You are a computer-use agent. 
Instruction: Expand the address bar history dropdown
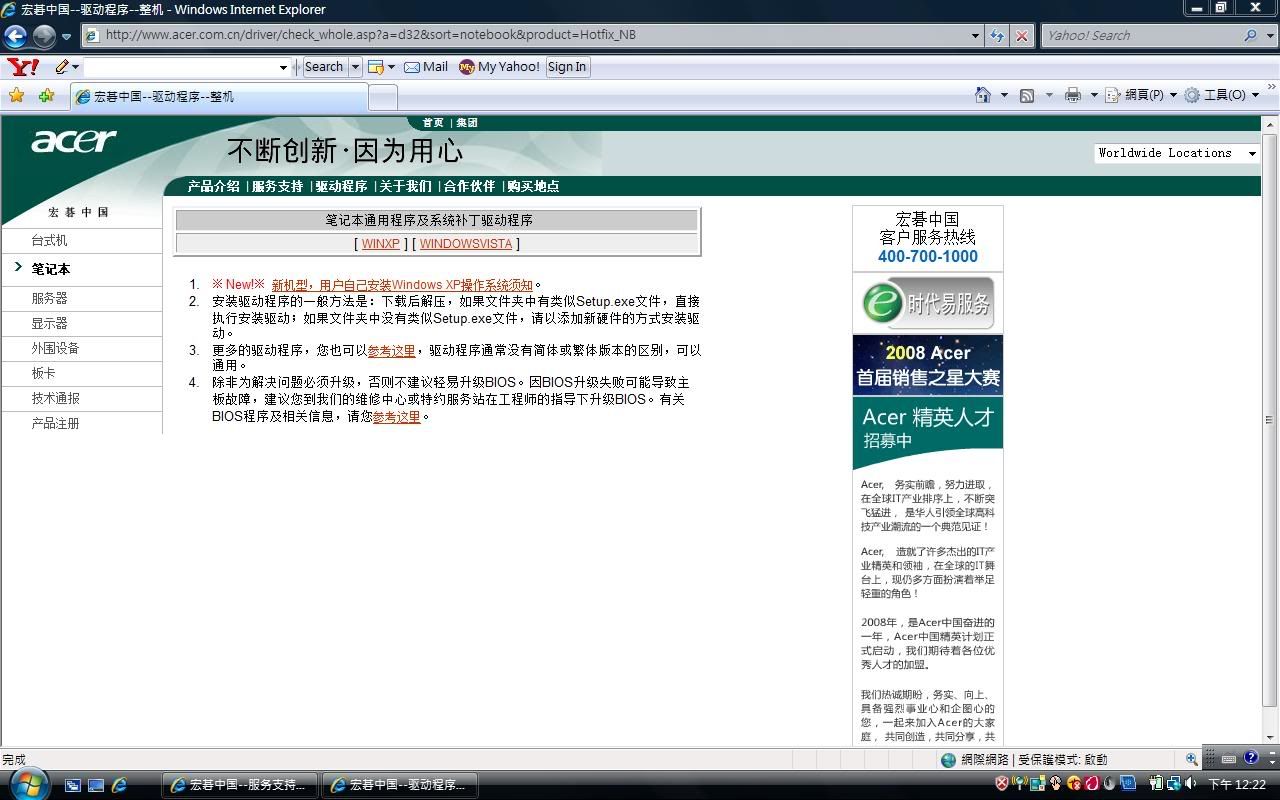click(x=976, y=35)
